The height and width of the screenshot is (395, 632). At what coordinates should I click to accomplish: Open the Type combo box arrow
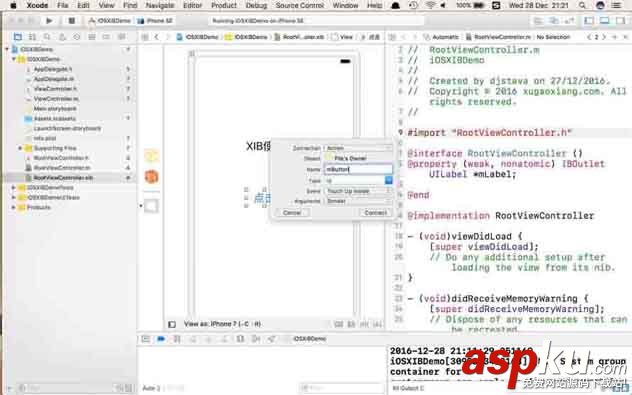[x=389, y=180]
